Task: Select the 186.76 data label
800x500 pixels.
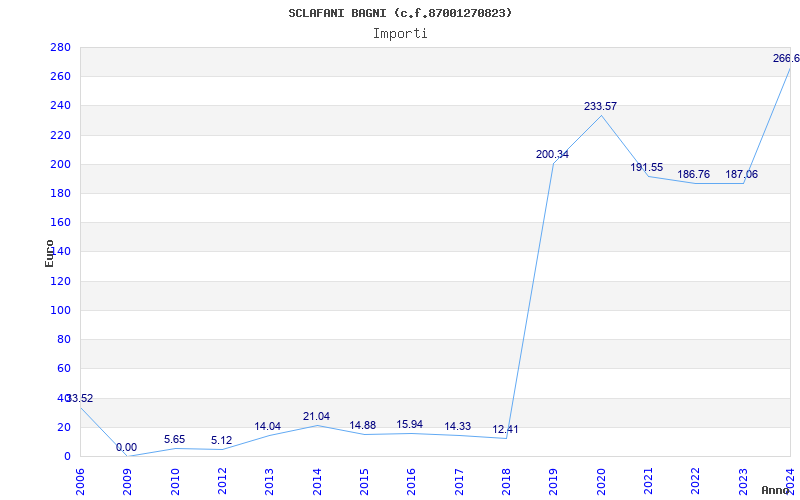Action: click(693, 174)
